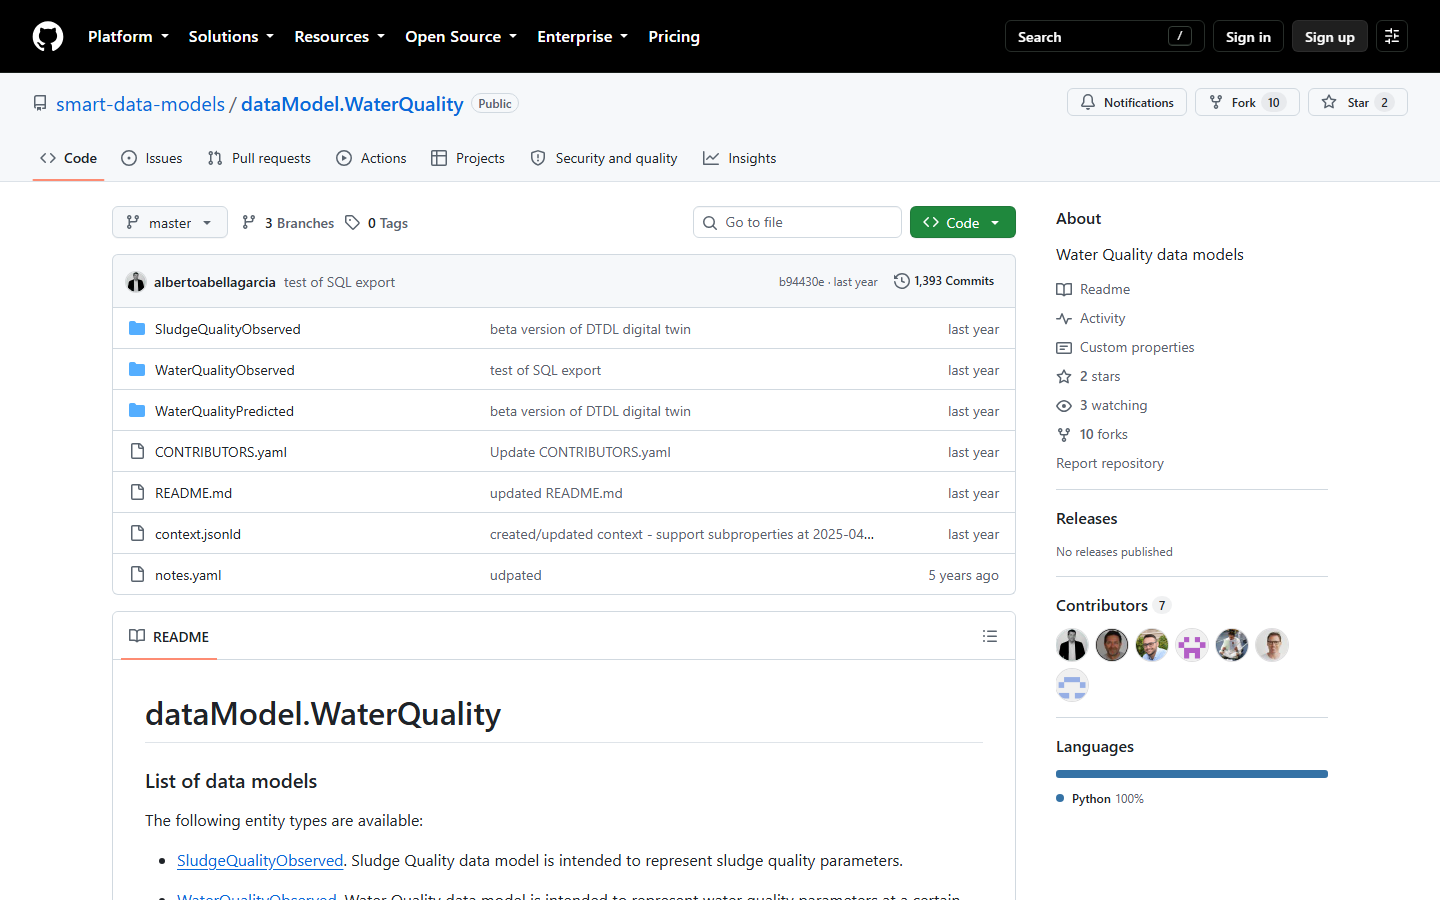The width and height of the screenshot is (1440, 900).
Task: Switch to the Issues tab
Action: pos(152,158)
